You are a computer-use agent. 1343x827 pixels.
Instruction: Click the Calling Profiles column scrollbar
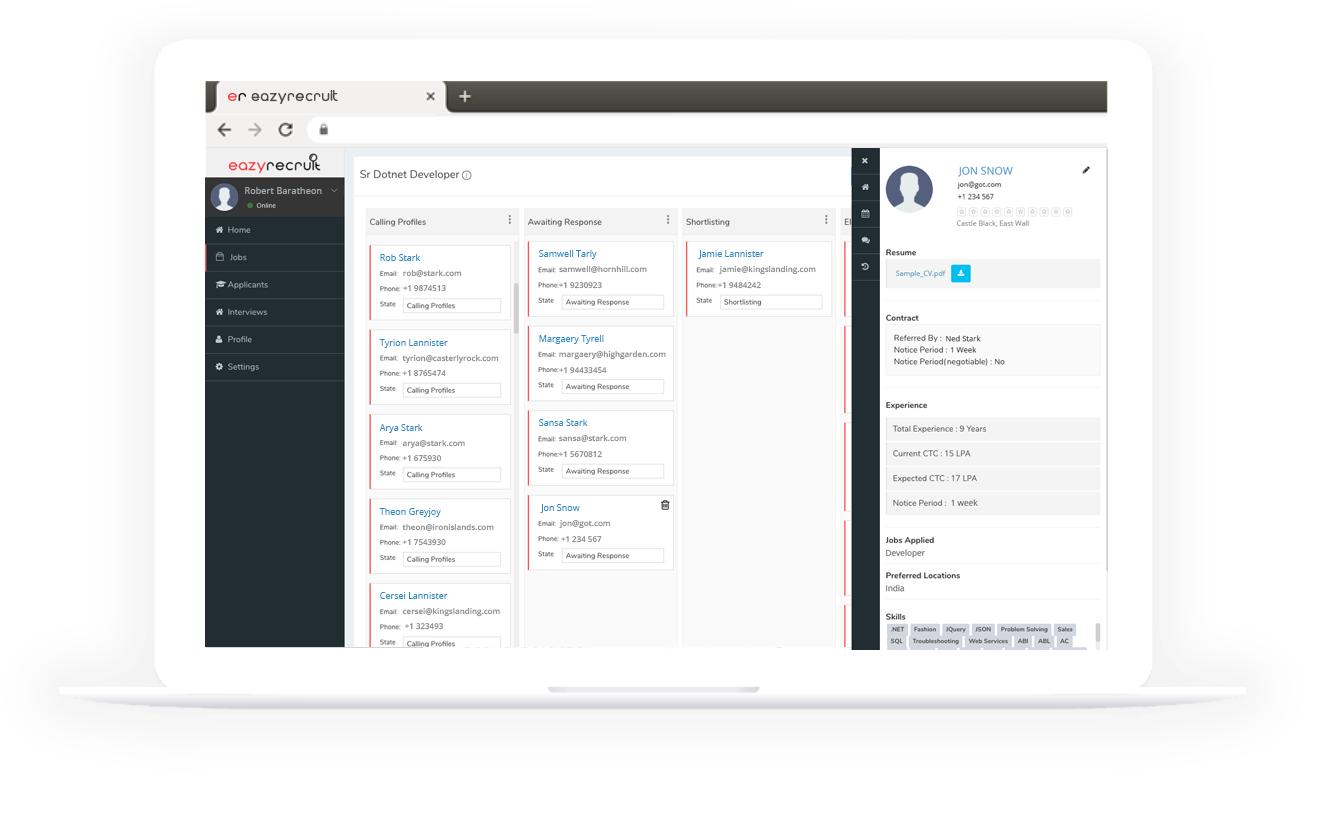516,307
